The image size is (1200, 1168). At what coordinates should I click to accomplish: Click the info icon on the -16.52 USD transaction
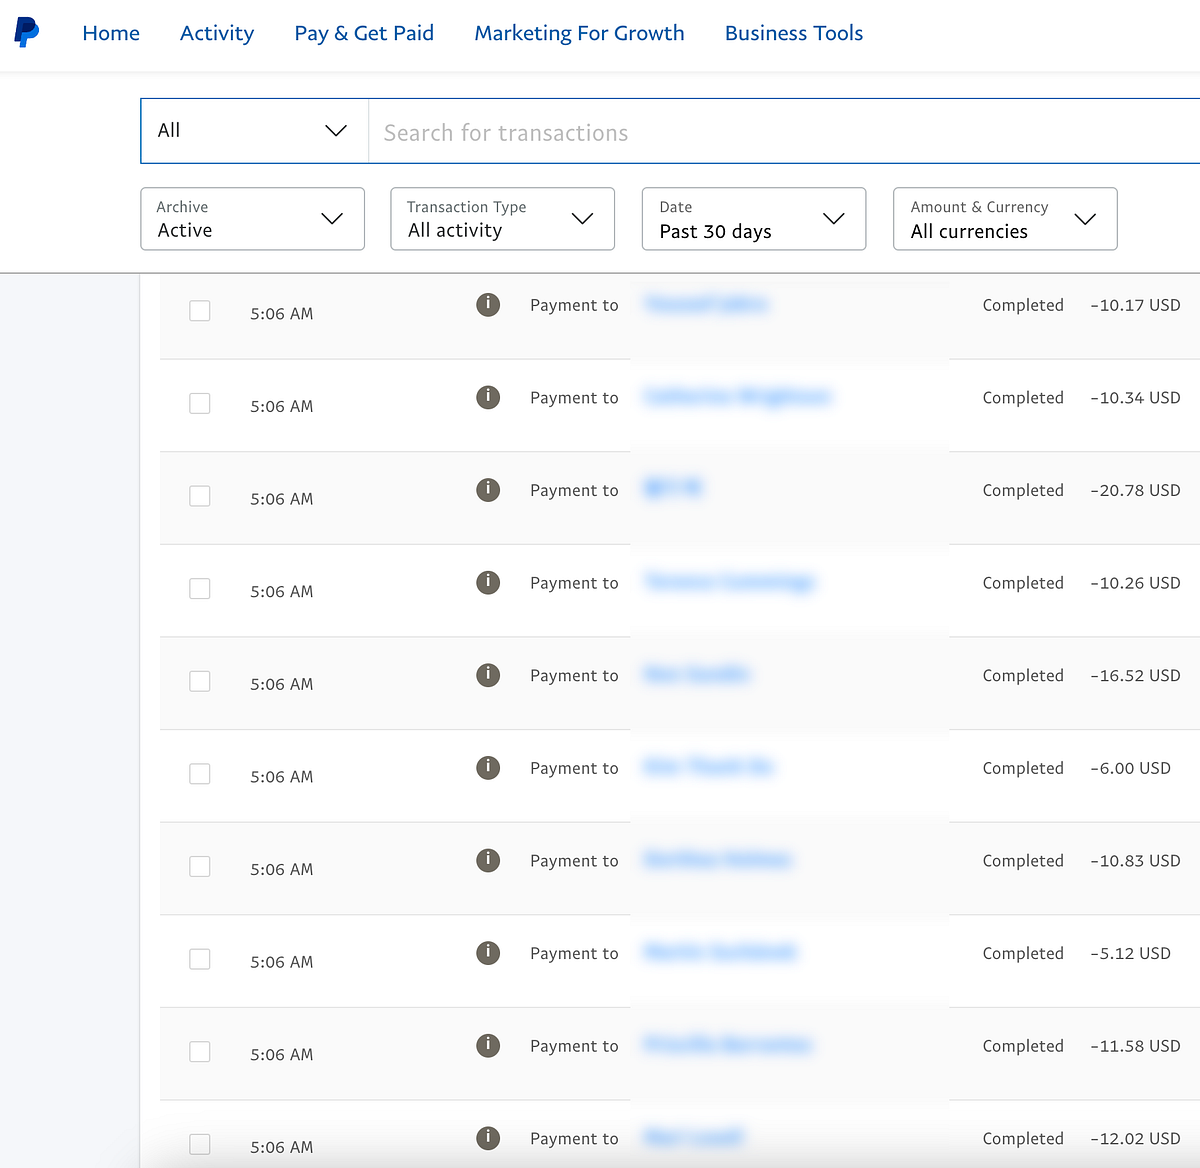click(488, 675)
